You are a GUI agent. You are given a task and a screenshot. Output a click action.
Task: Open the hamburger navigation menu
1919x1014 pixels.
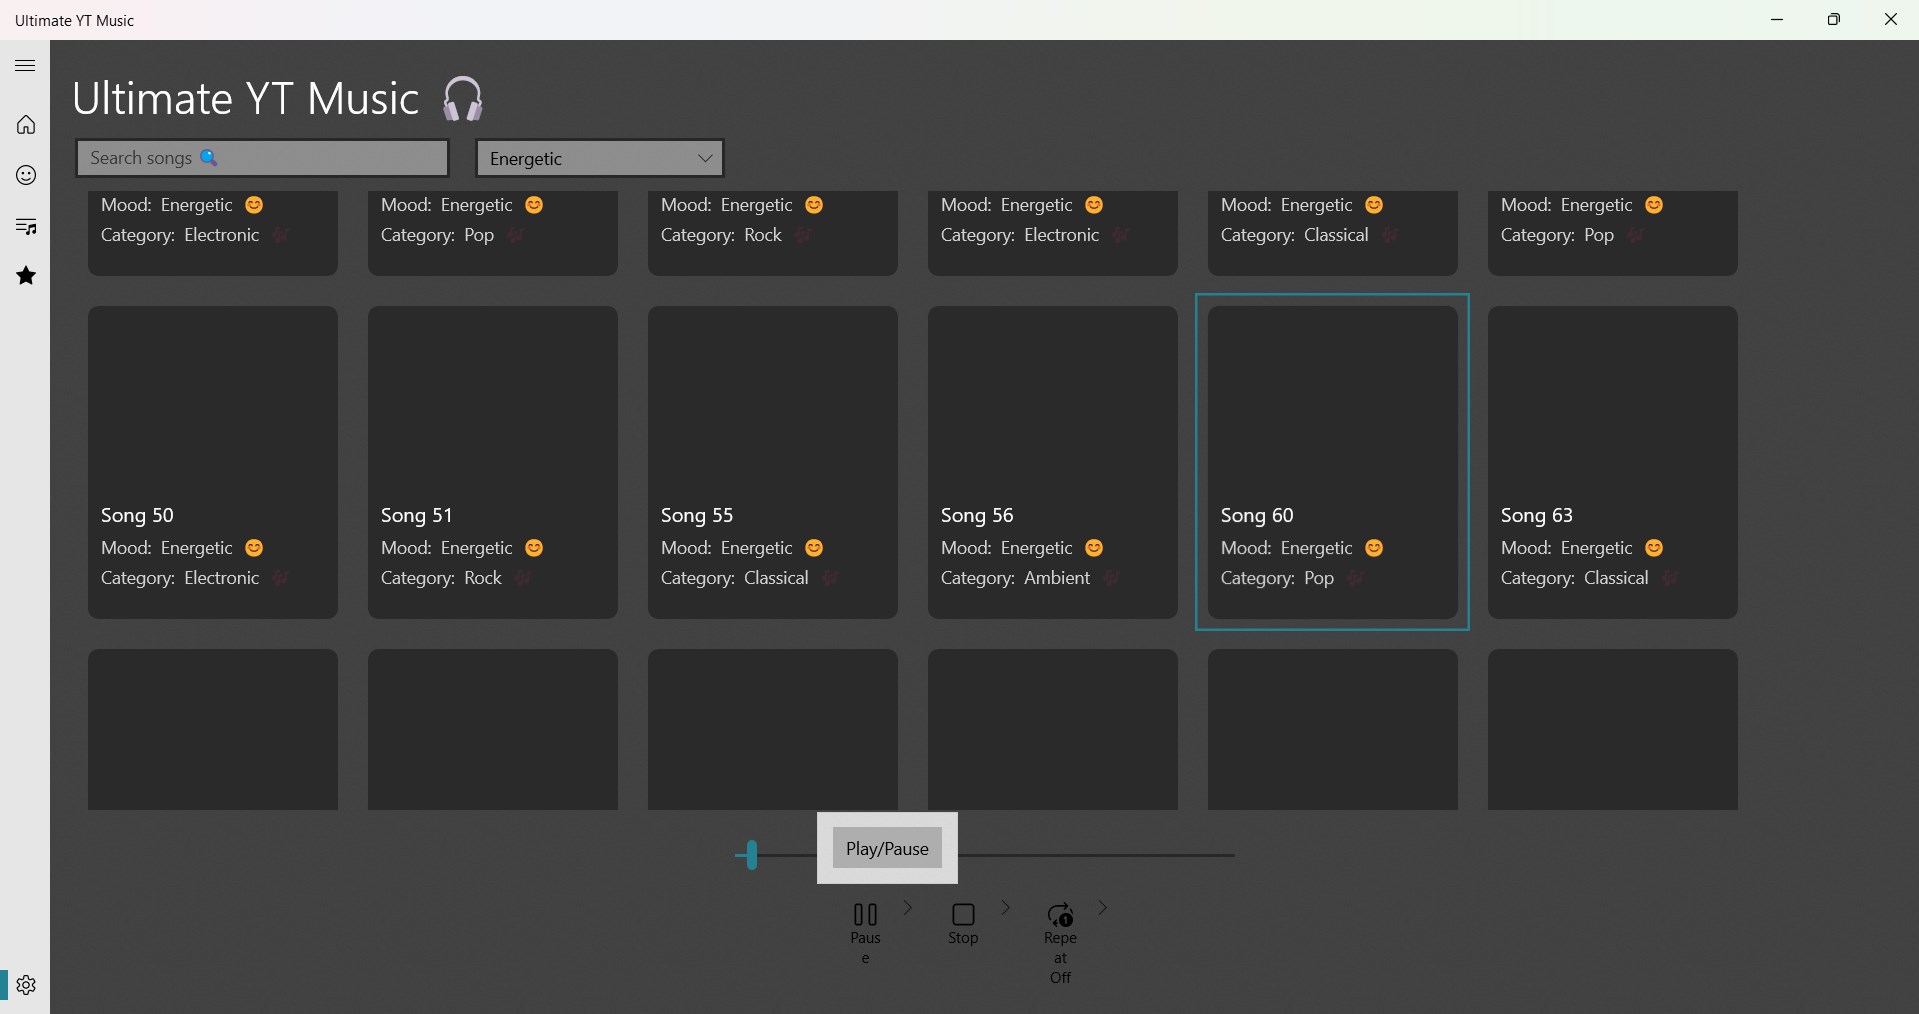pos(25,65)
